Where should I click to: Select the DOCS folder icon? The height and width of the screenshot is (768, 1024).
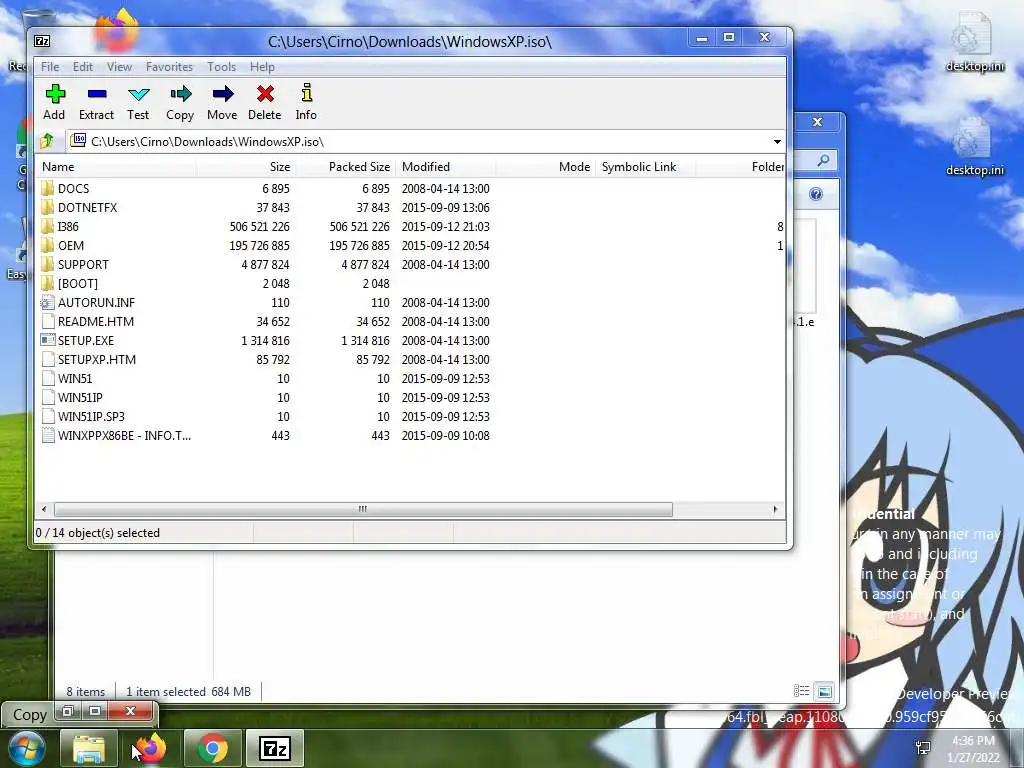pos(47,189)
